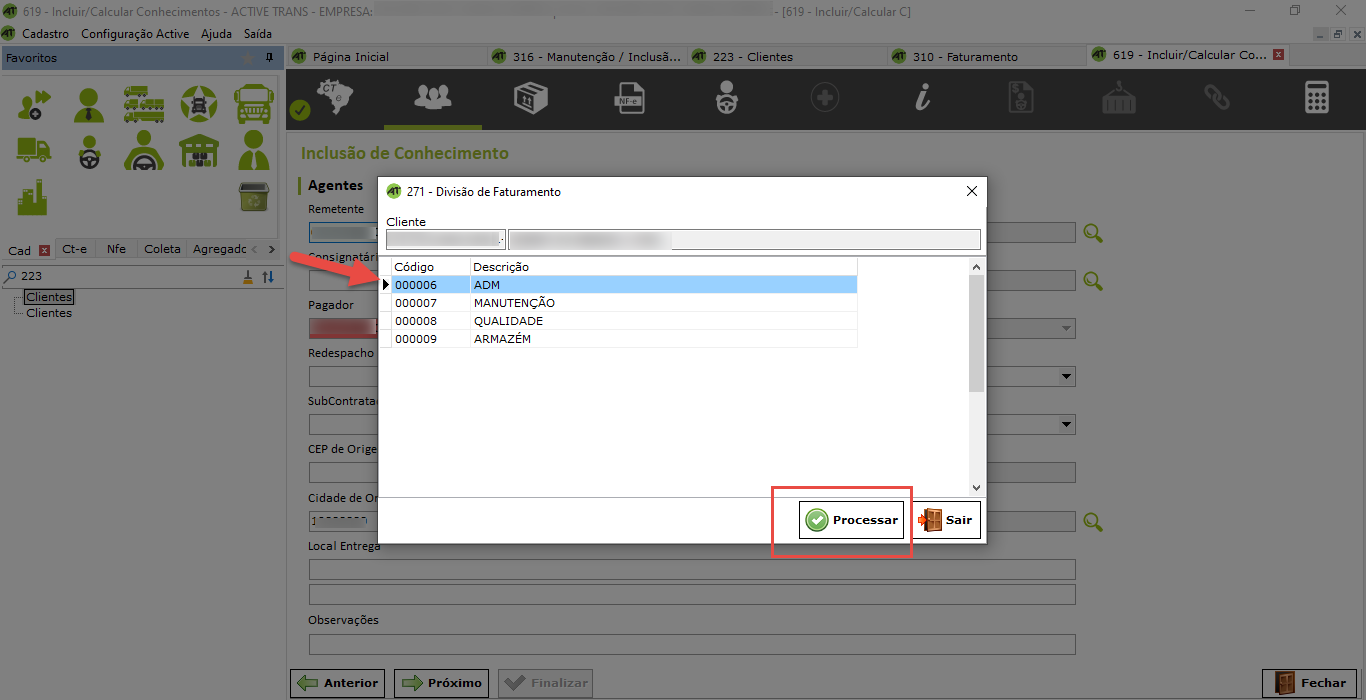Open the information 'i' step icon
Viewport: 1366px width, 700px height.
923,98
